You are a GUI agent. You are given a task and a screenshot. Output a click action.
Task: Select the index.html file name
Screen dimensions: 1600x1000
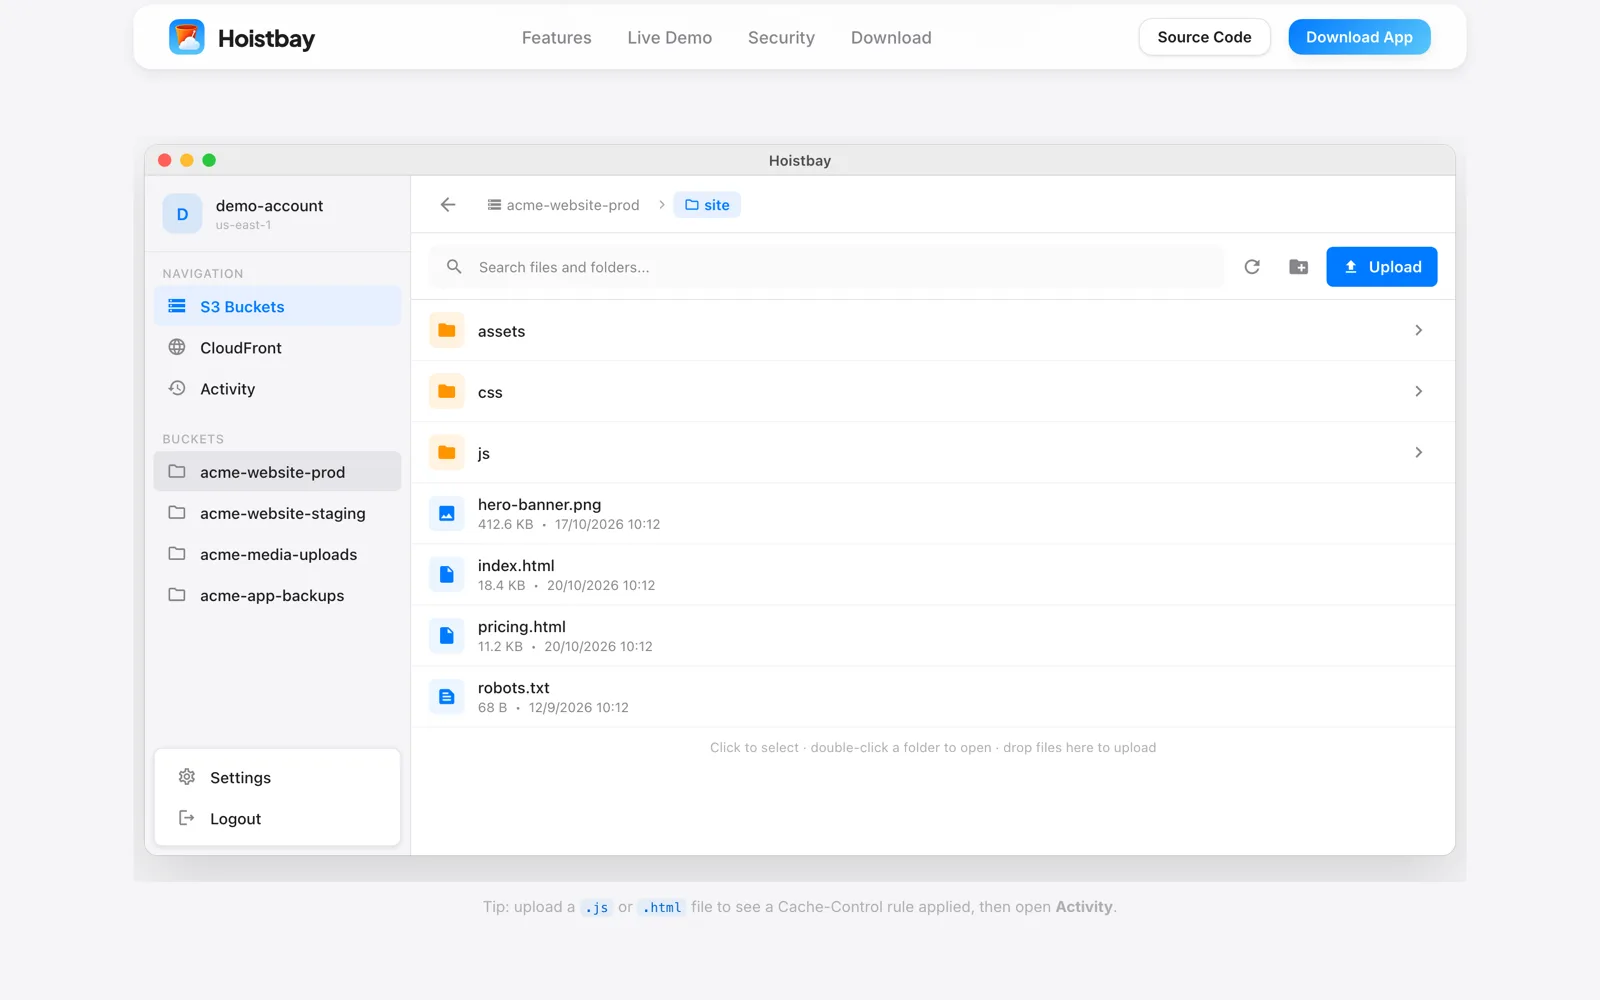[516, 566]
